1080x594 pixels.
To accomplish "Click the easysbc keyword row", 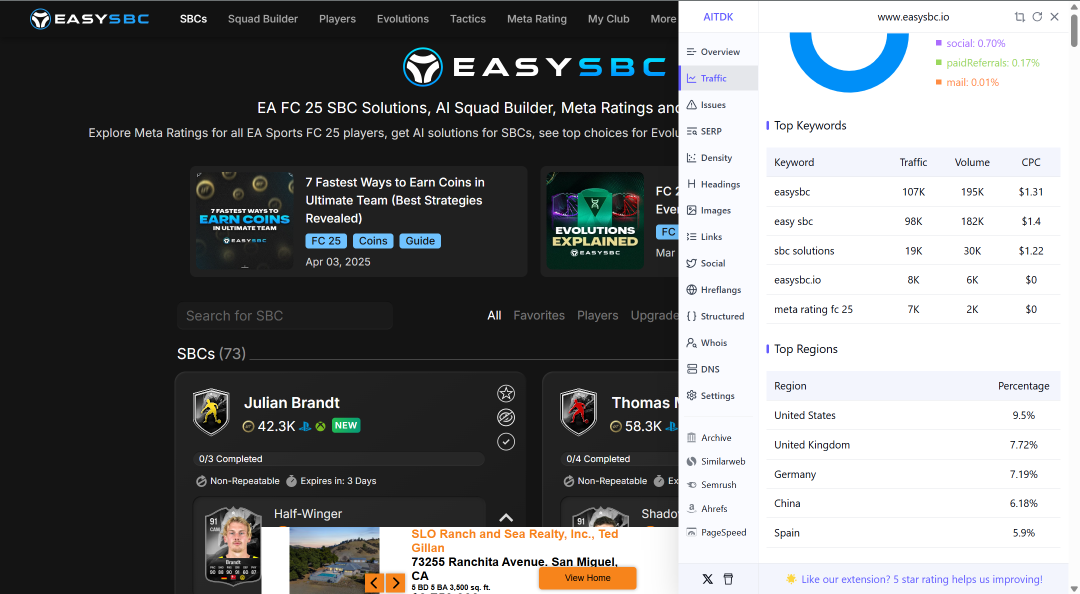I will point(913,192).
